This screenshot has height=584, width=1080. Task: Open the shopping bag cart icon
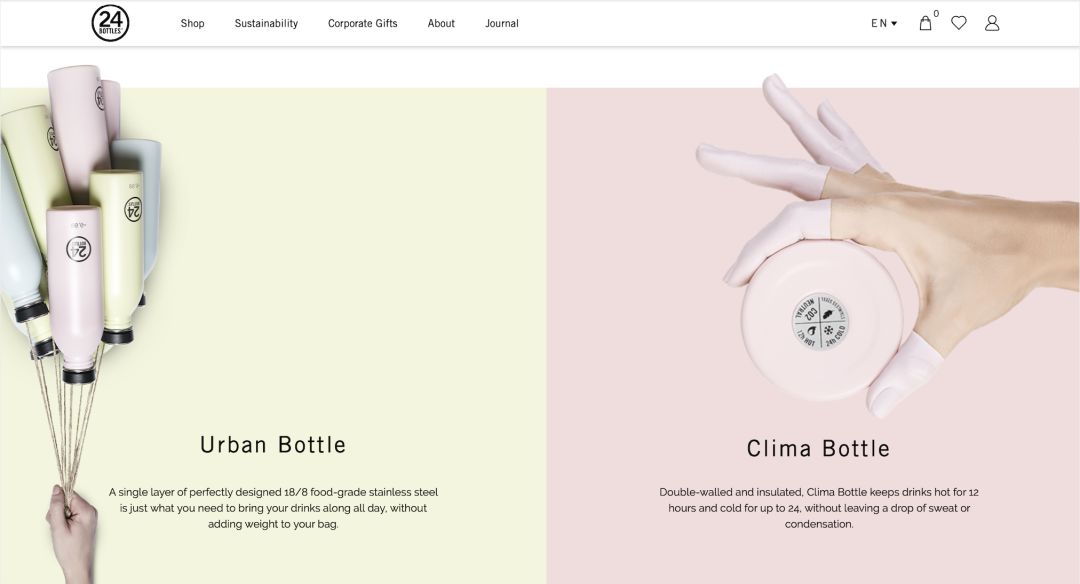pos(925,23)
